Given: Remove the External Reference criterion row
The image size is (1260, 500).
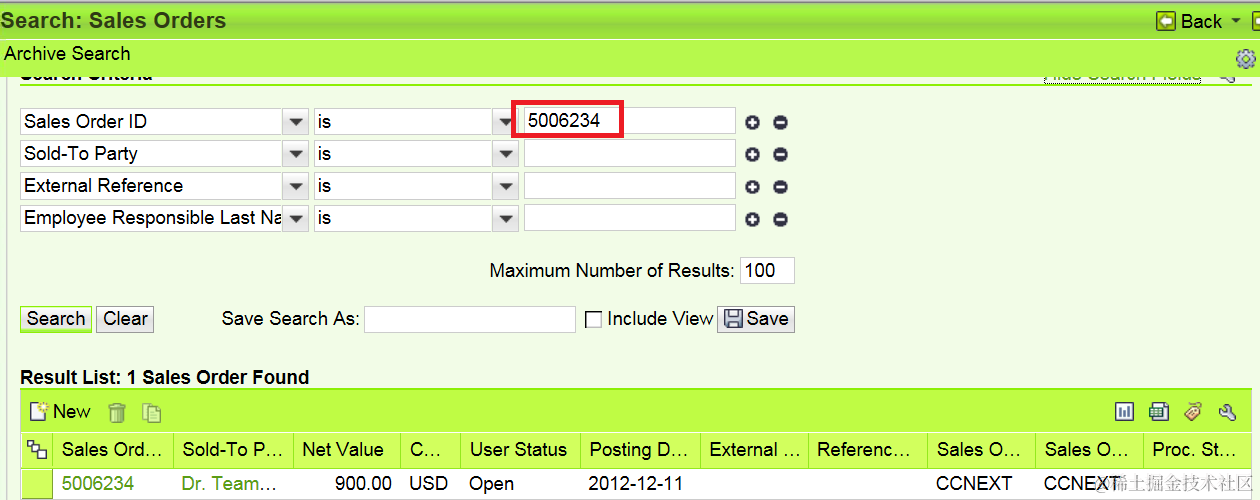Looking at the screenshot, I should point(781,187).
